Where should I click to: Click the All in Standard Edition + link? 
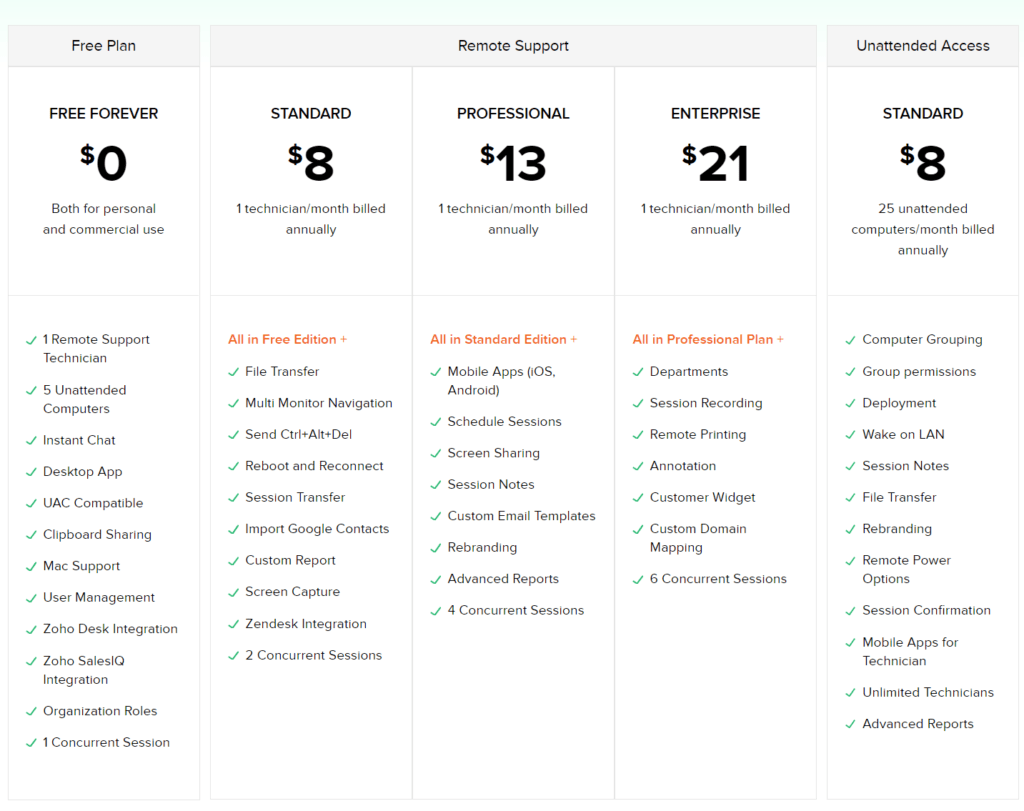coord(503,340)
